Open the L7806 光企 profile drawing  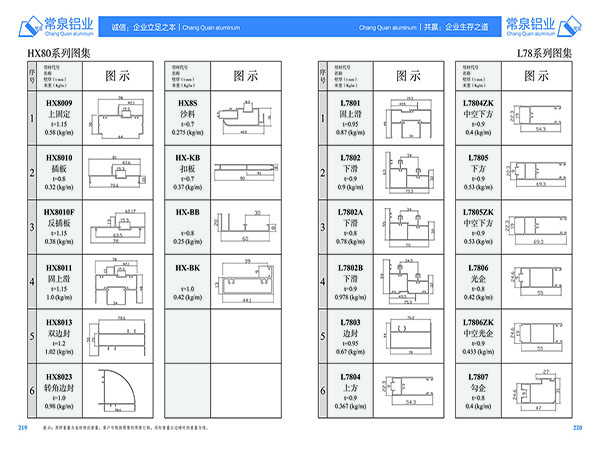pos(538,281)
